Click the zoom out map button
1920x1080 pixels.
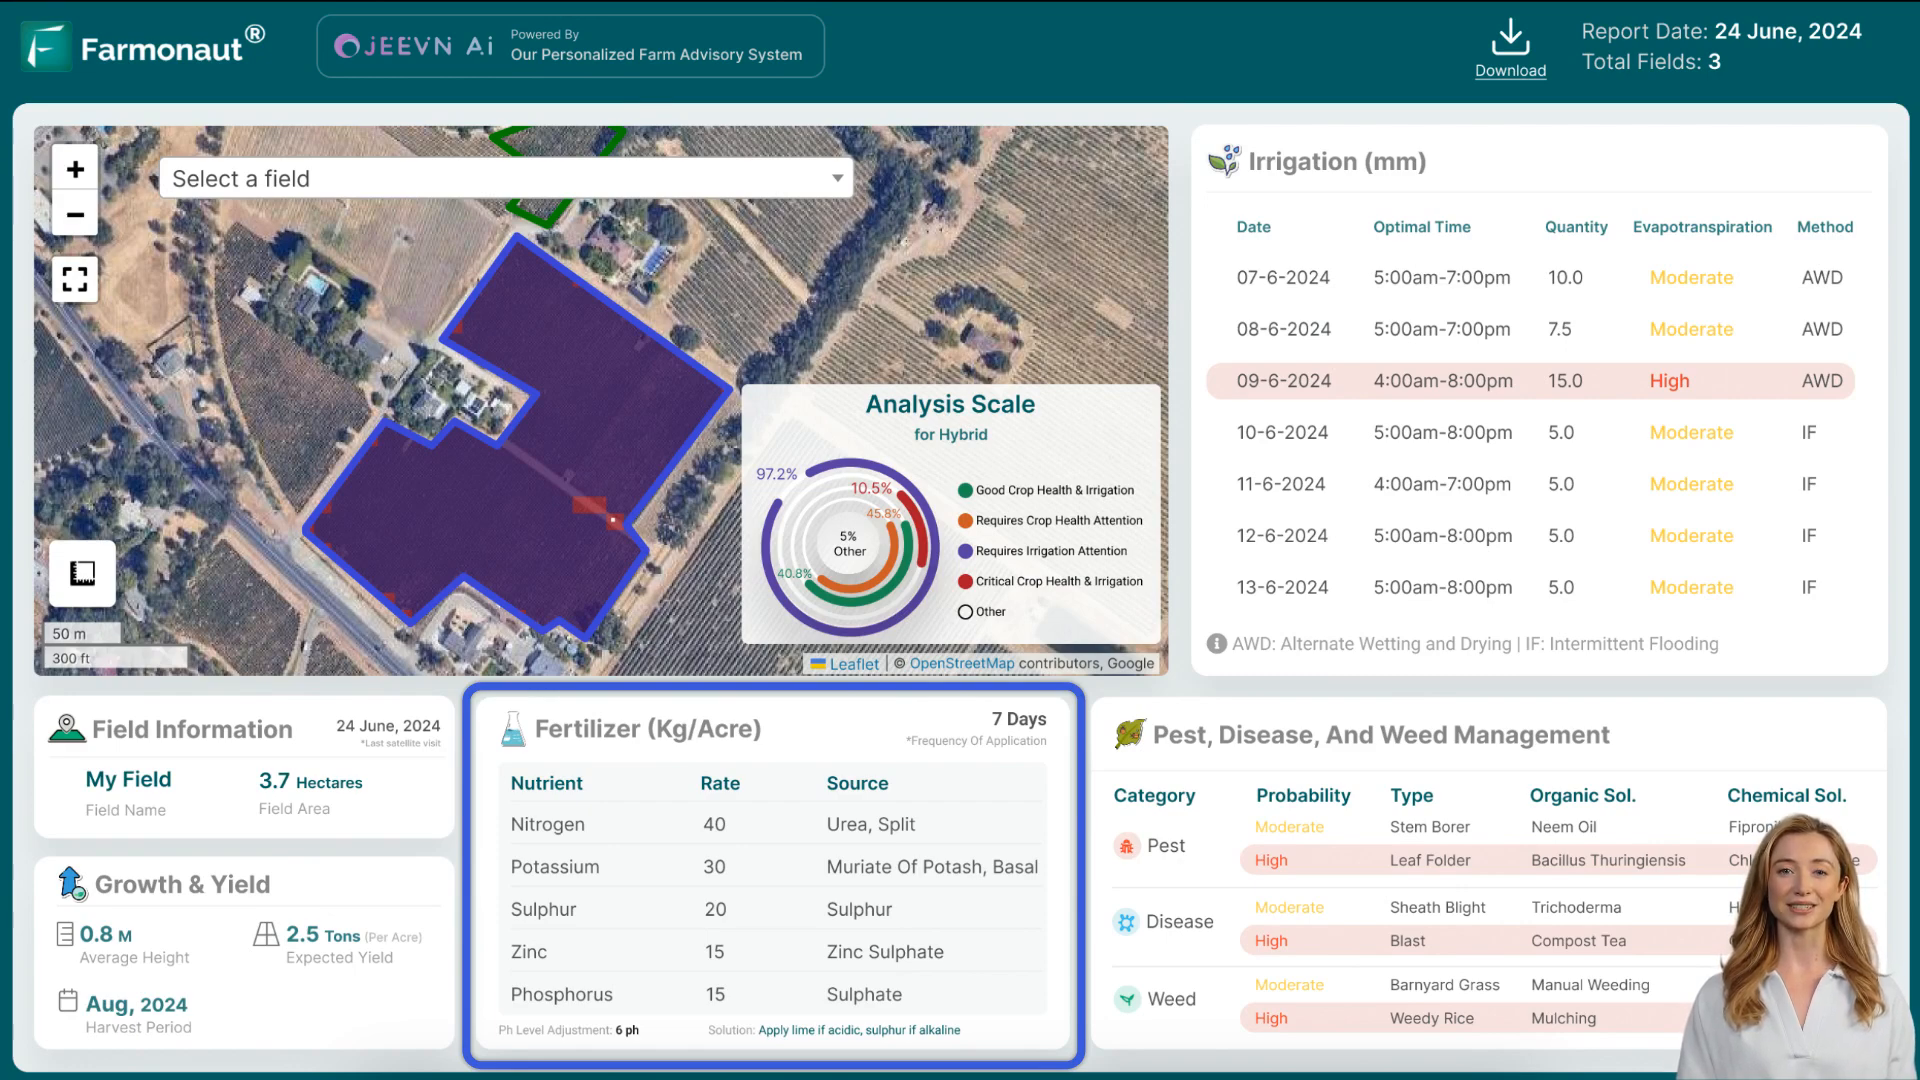(x=75, y=215)
